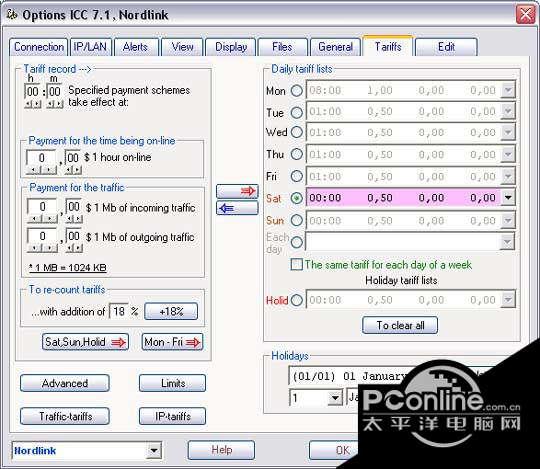Viewport: 540px width, 469px height.
Task: Open the Nordlink profile dropdown
Action: [154, 450]
